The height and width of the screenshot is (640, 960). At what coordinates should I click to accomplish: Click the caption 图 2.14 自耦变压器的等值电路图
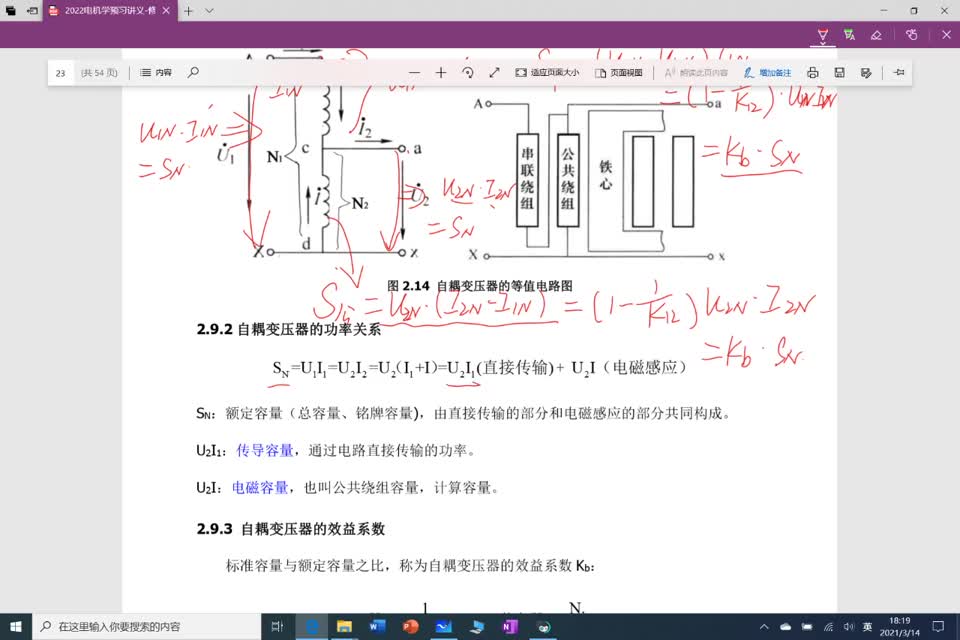[x=480, y=286]
